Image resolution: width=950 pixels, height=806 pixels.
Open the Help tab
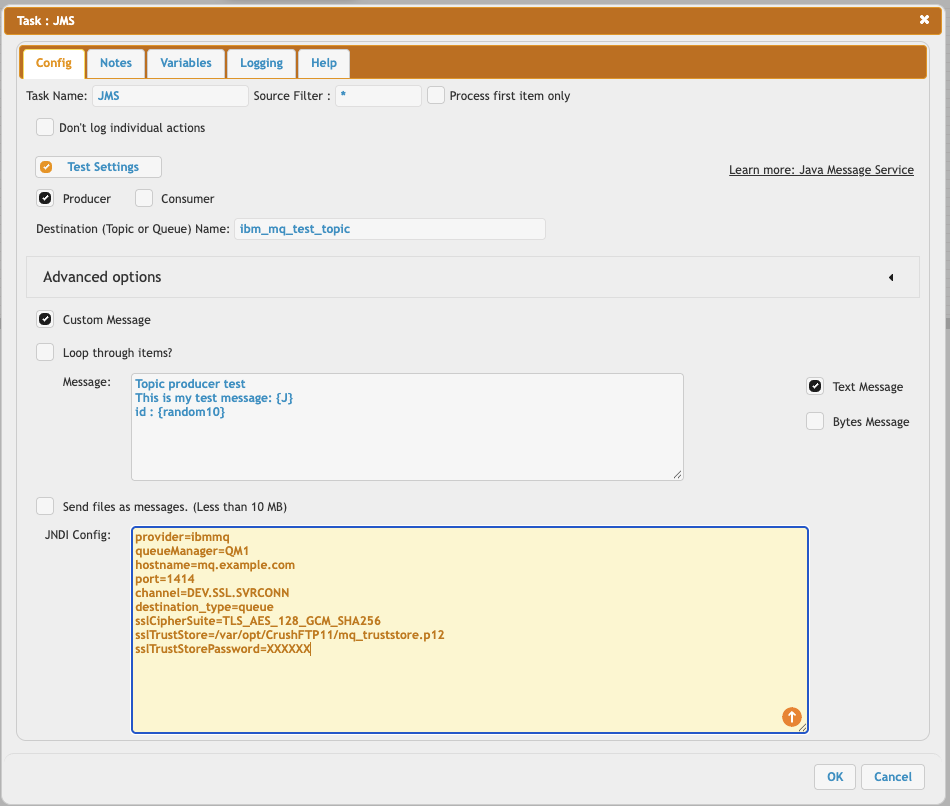point(324,63)
